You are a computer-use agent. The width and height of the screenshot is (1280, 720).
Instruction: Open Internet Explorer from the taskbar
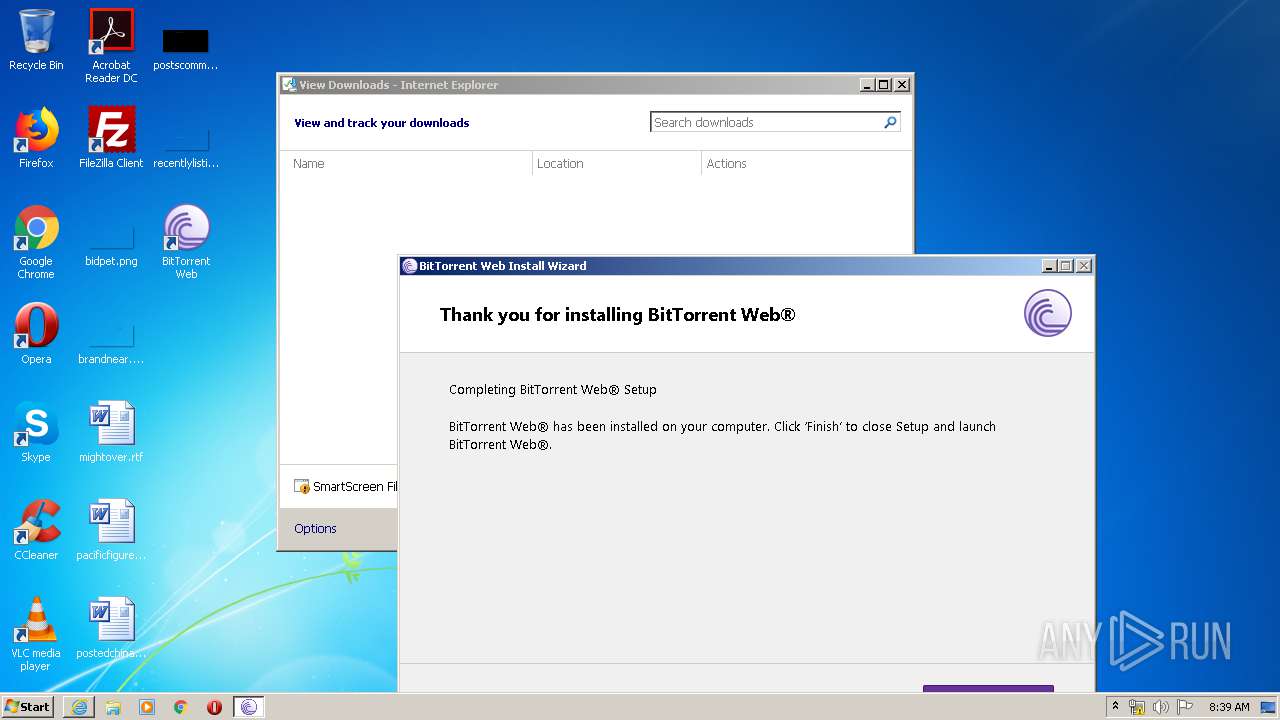(79, 707)
